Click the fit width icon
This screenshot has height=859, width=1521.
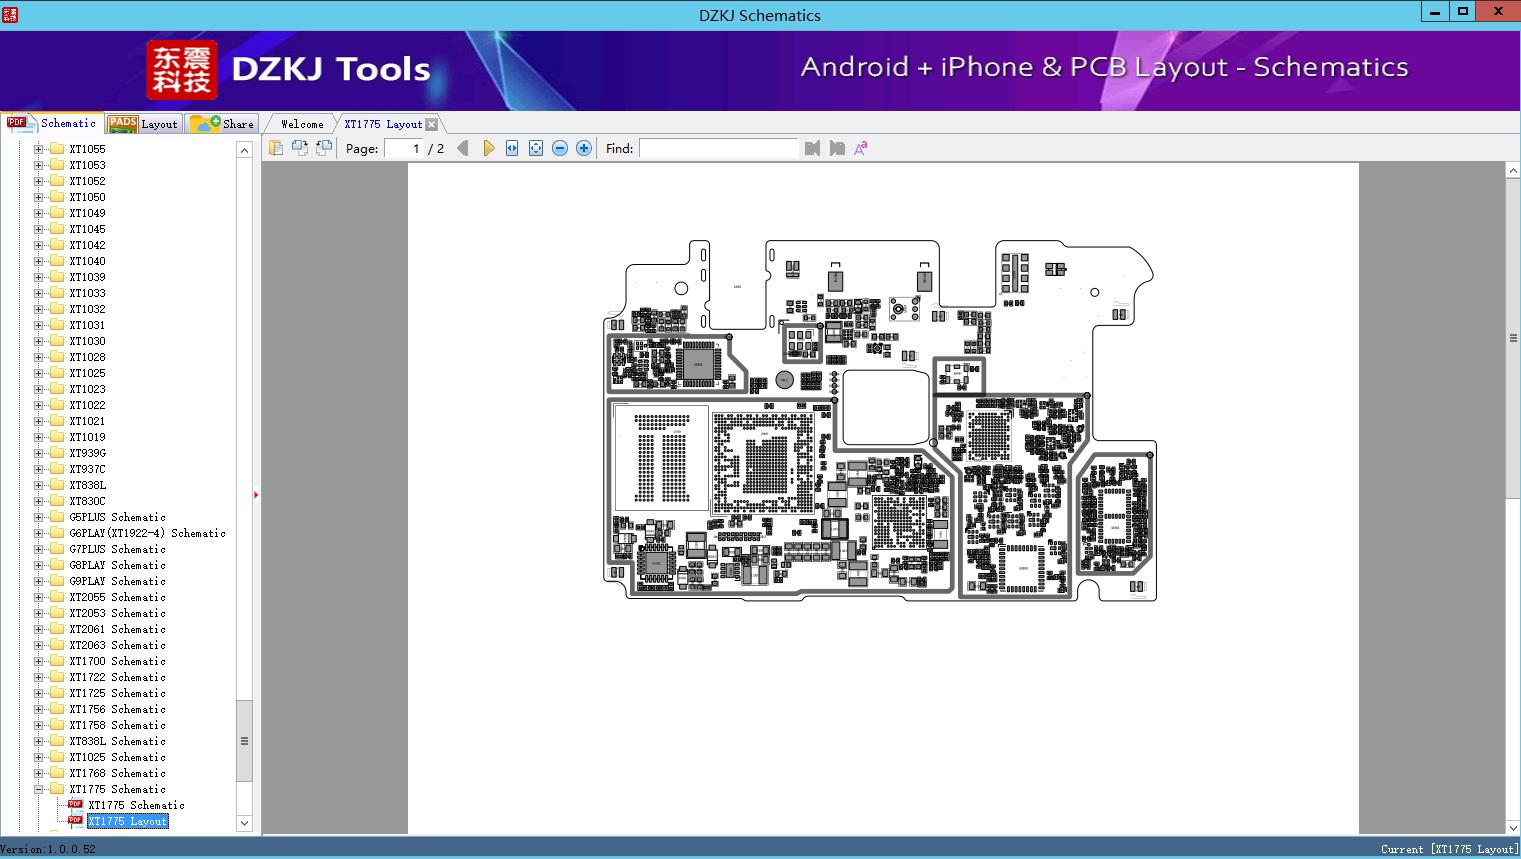point(512,148)
